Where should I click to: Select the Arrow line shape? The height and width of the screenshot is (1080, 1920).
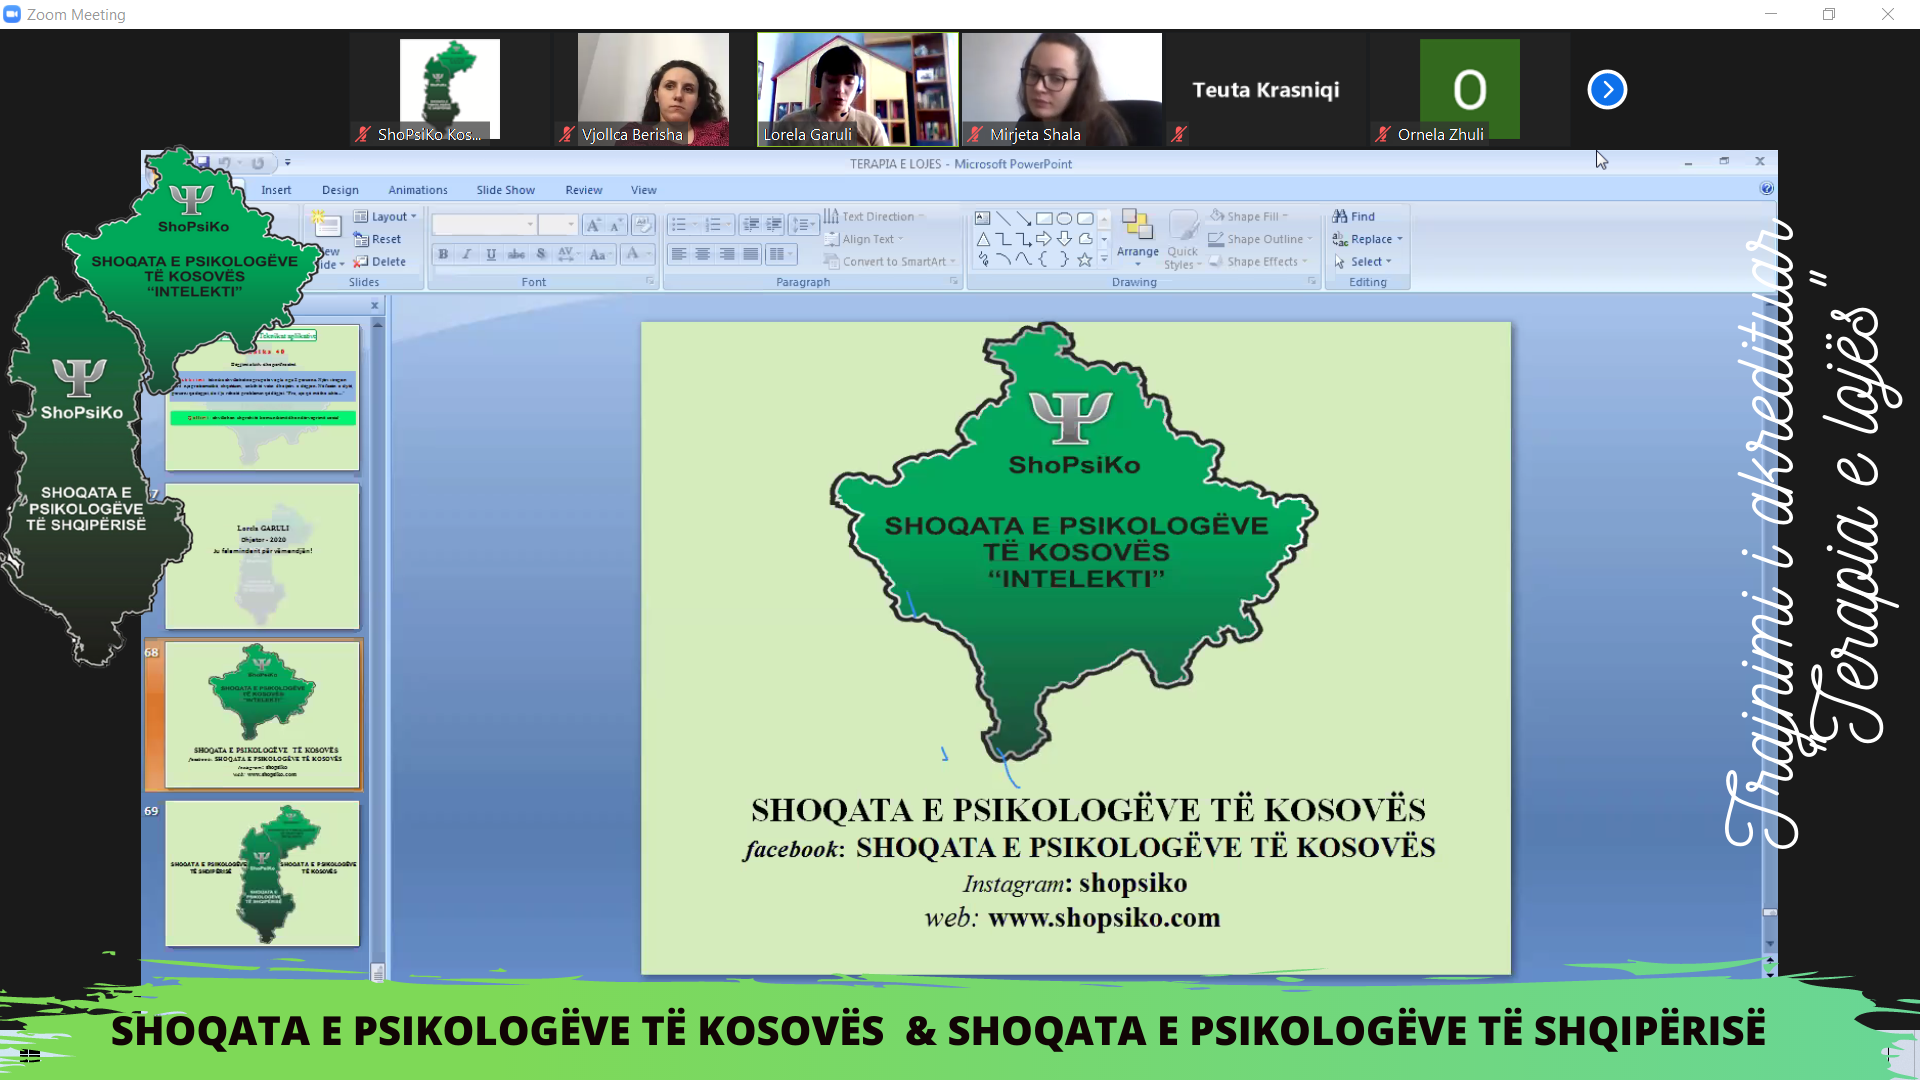pos(1024,218)
